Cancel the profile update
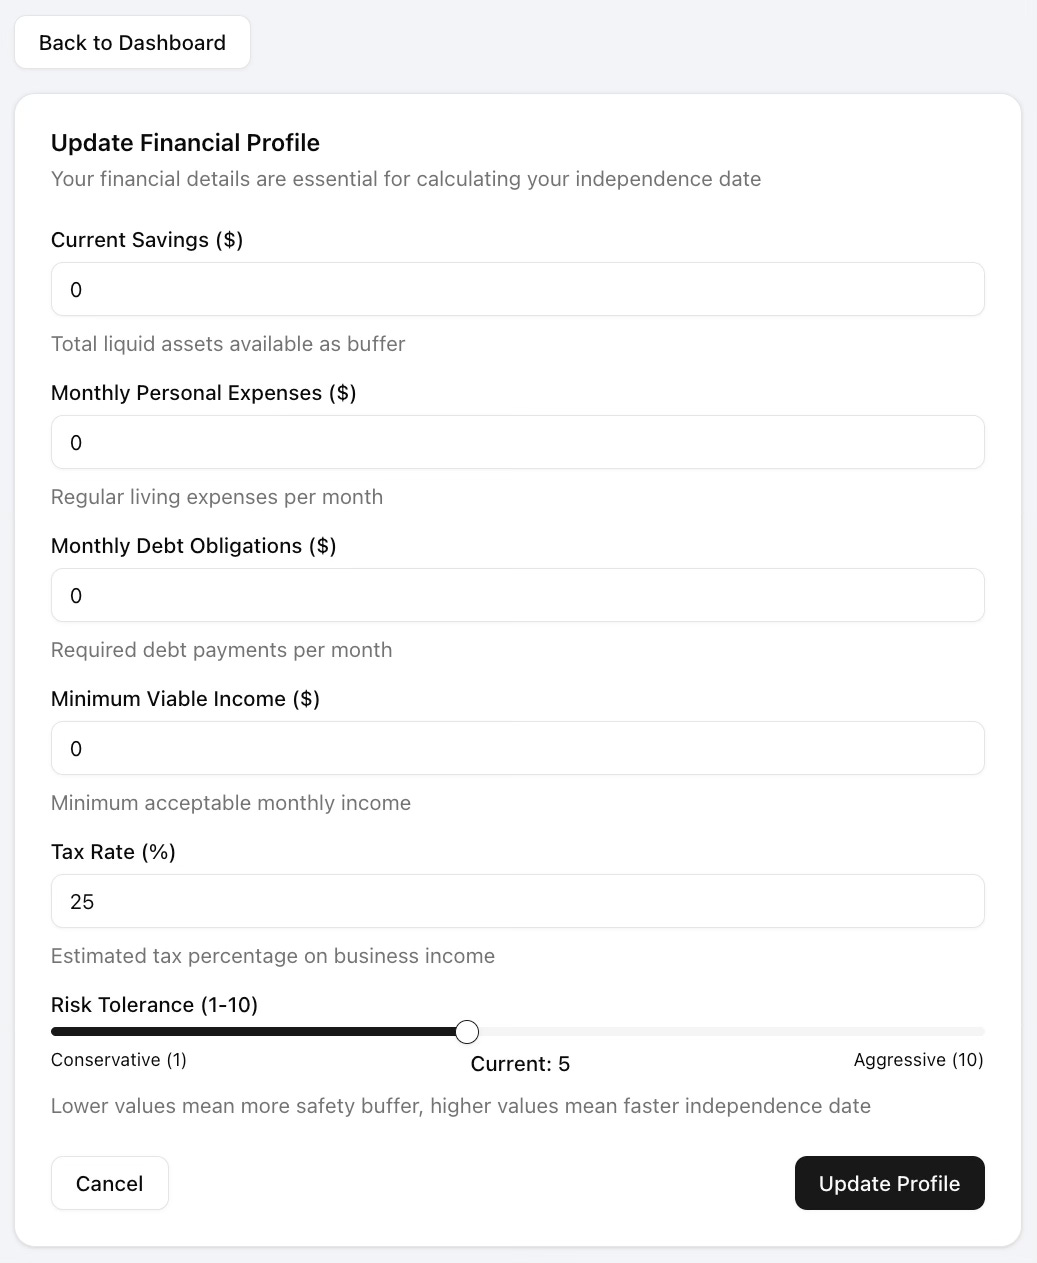Image resolution: width=1037 pixels, height=1263 pixels. pyautogui.click(x=109, y=1183)
